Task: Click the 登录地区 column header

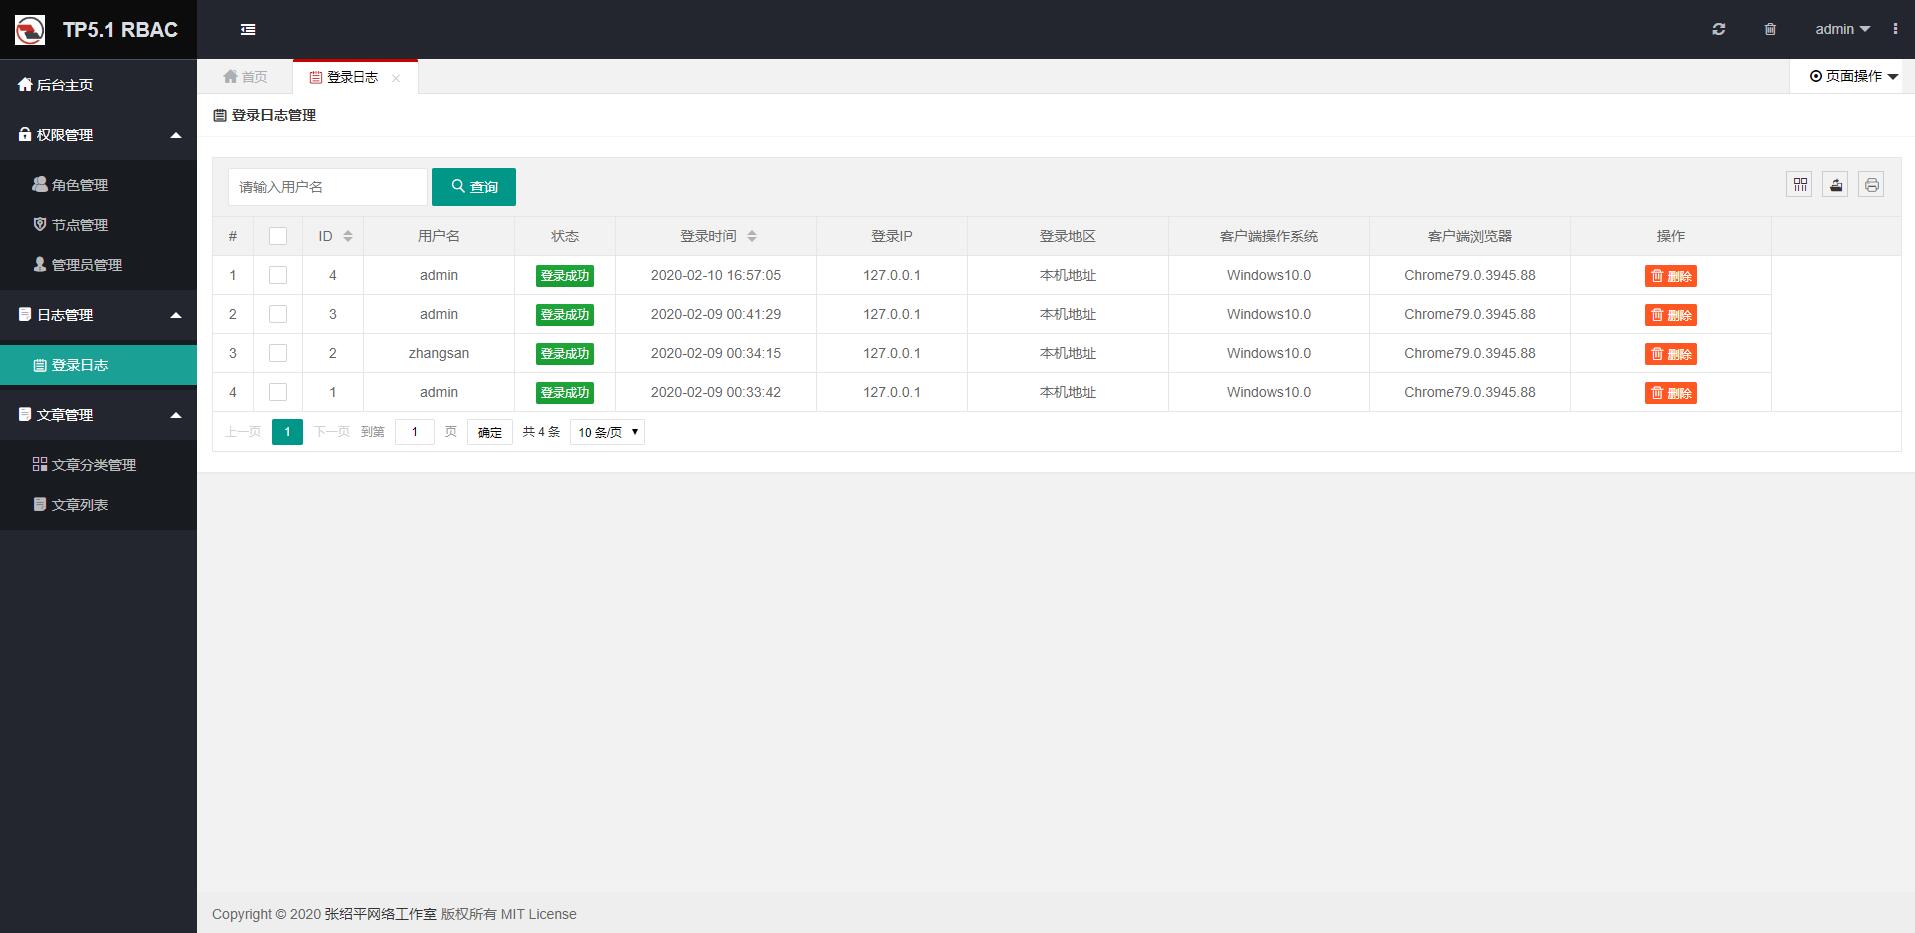Action: pos(1068,236)
